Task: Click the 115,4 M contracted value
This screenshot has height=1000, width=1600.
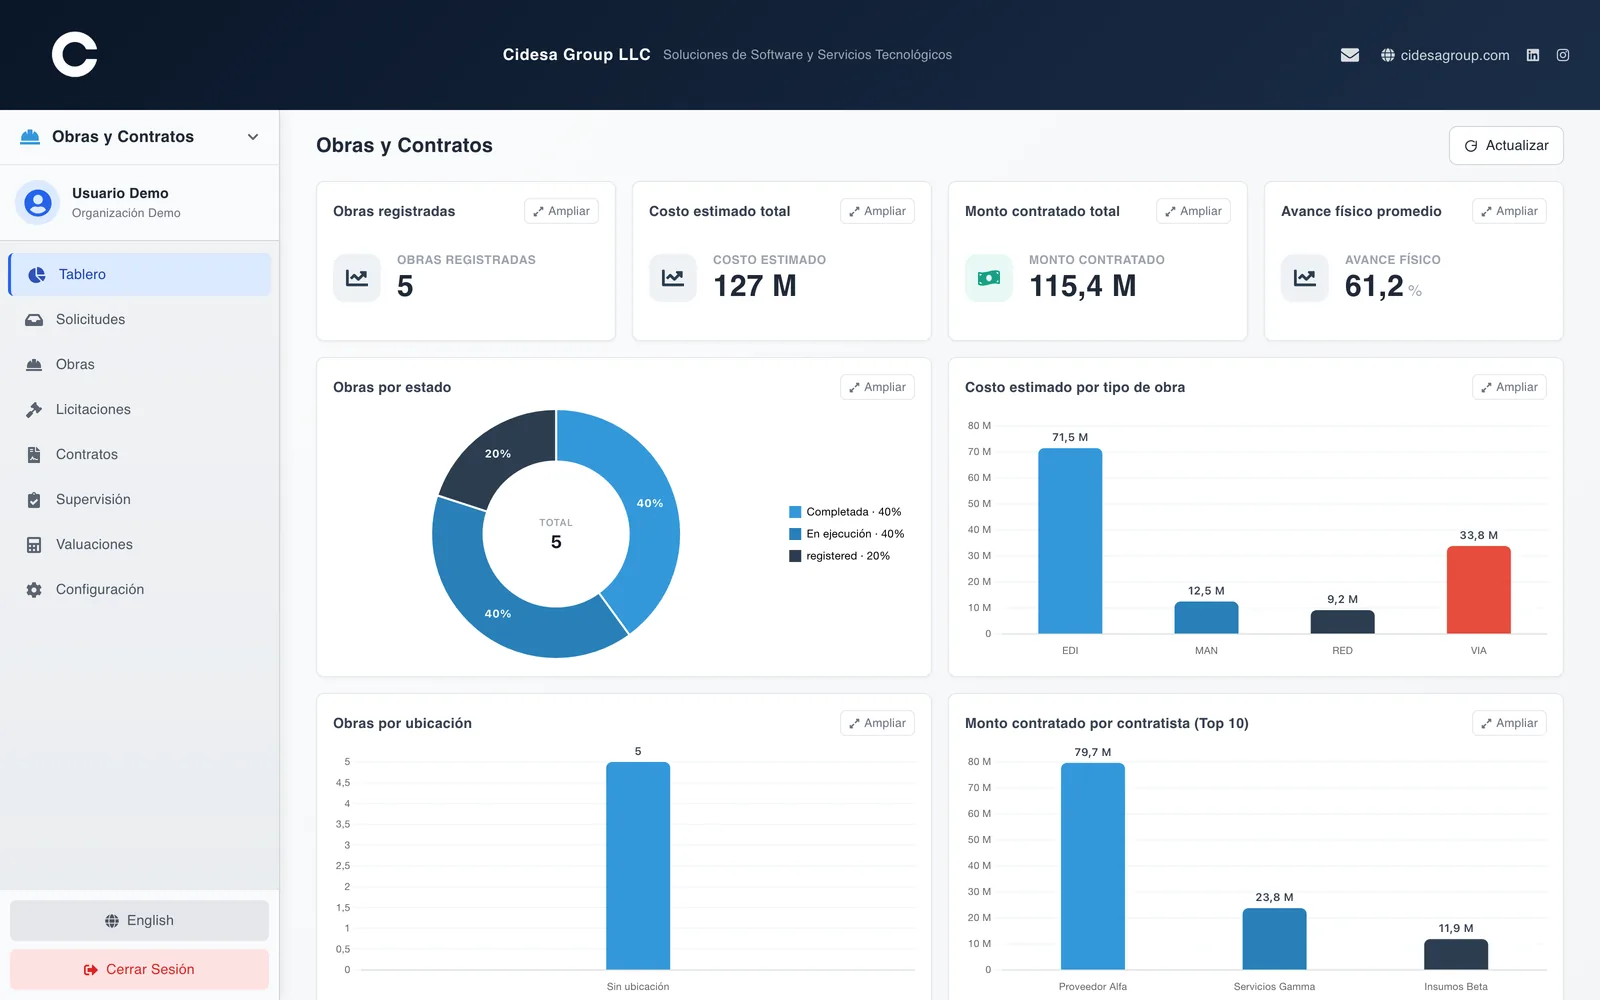Action: [1083, 286]
